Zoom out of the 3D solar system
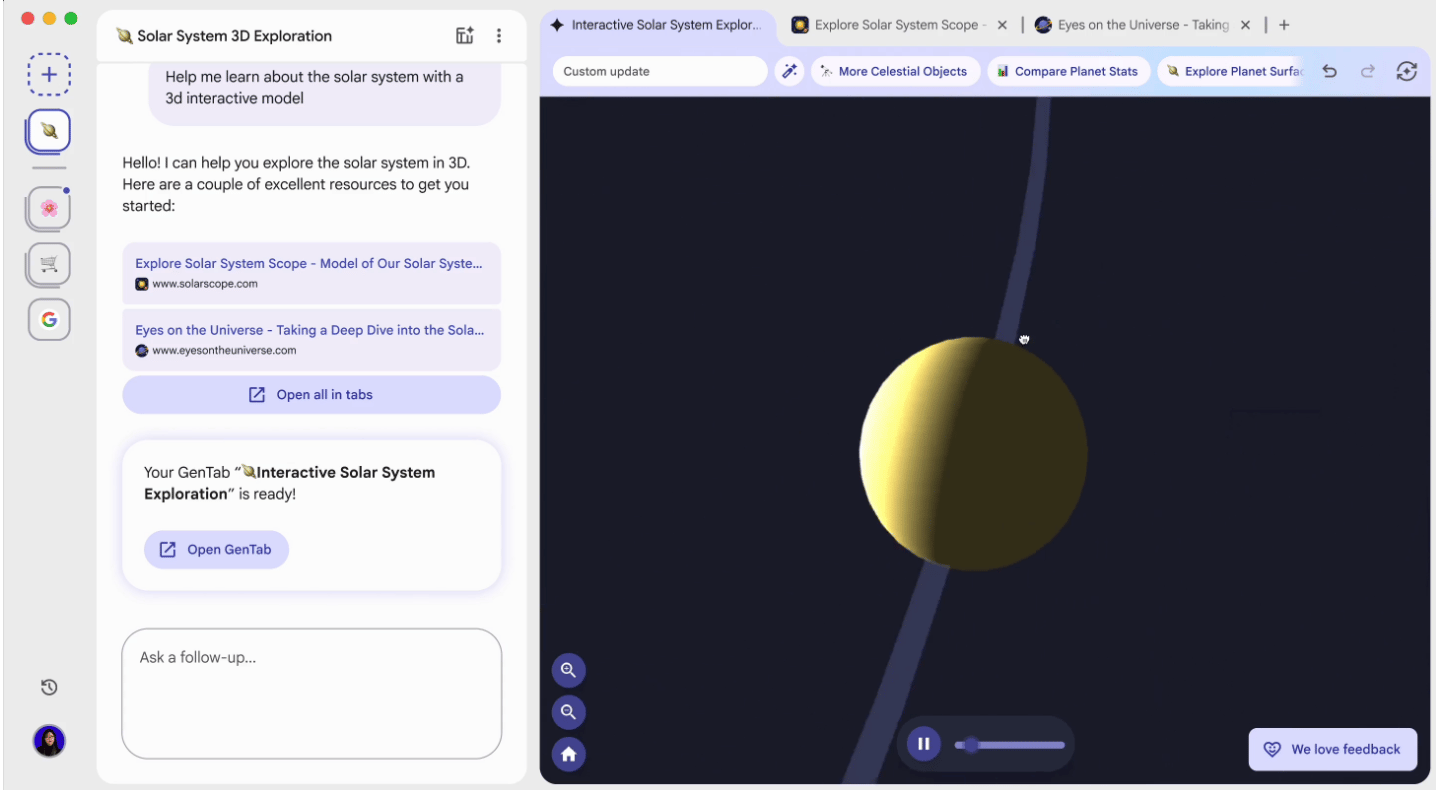Viewport: 1436px width, 790px height. [x=569, y=712]
